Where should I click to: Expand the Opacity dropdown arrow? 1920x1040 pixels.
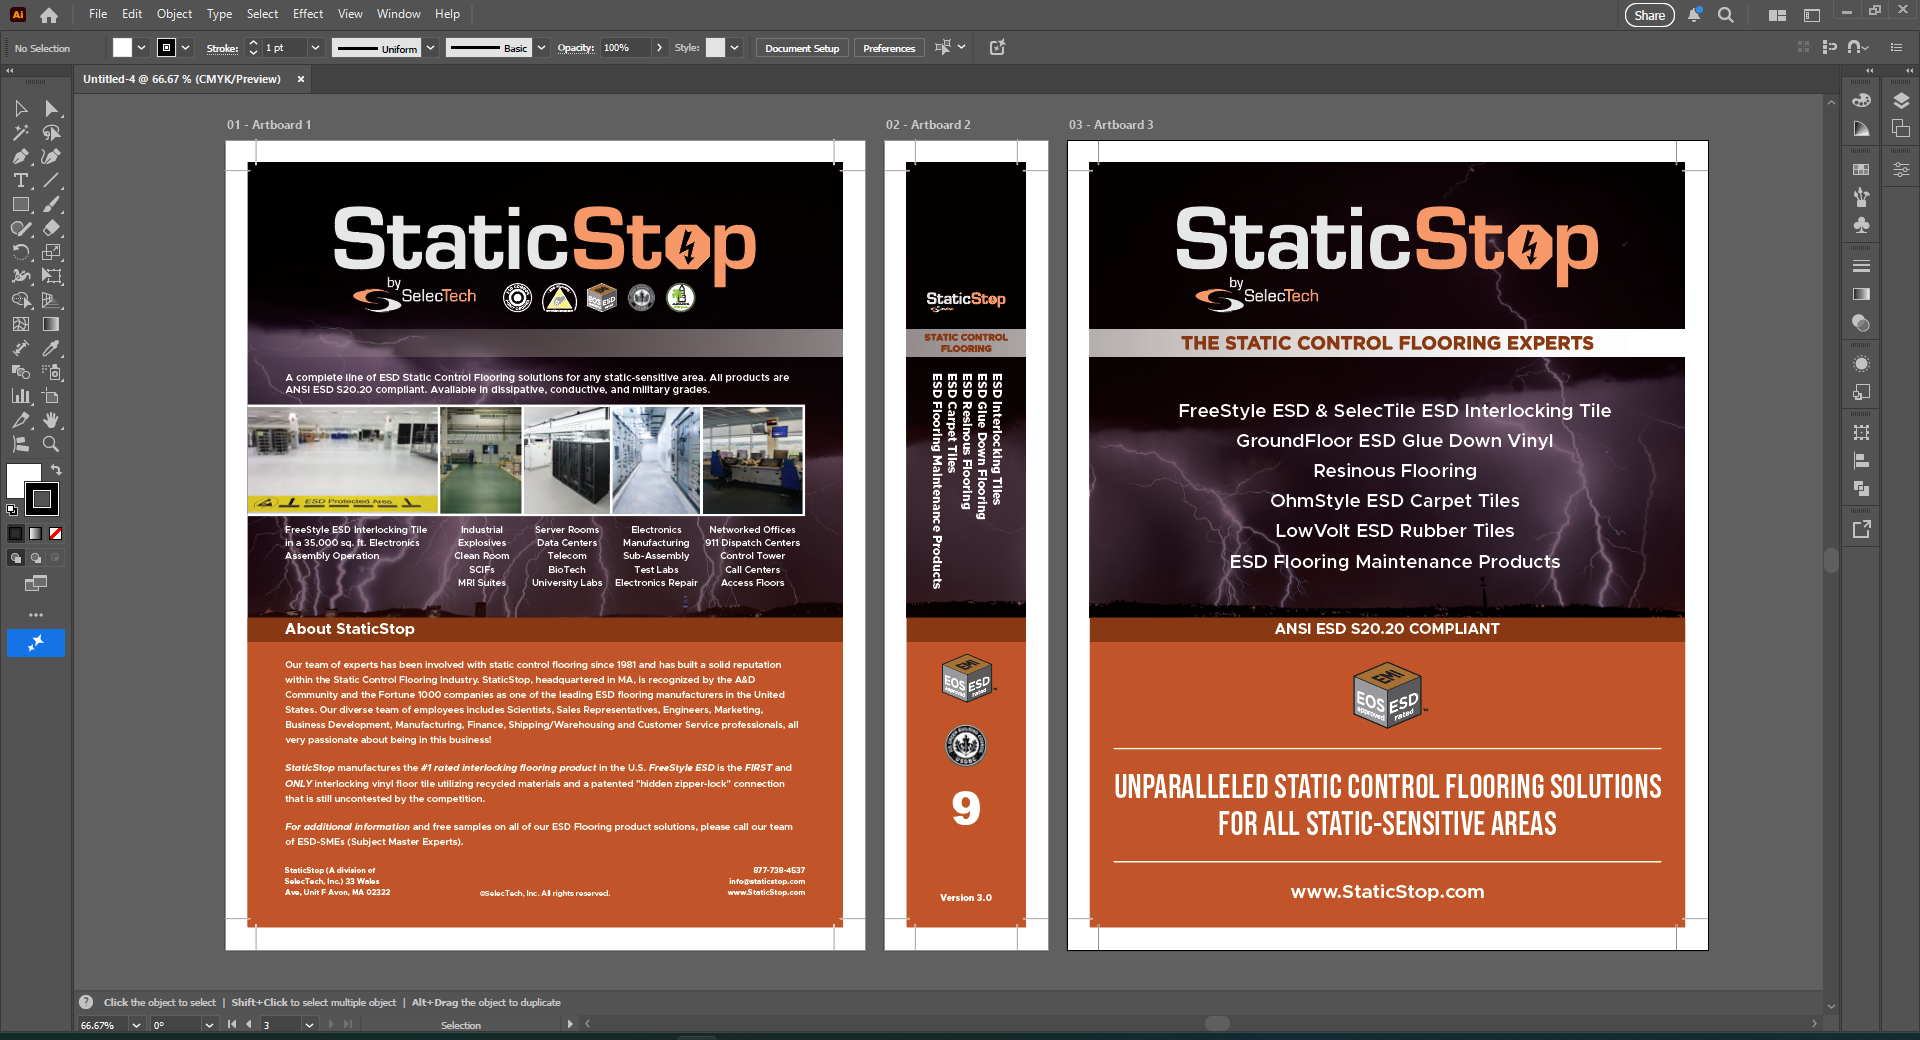coord(659,48)
